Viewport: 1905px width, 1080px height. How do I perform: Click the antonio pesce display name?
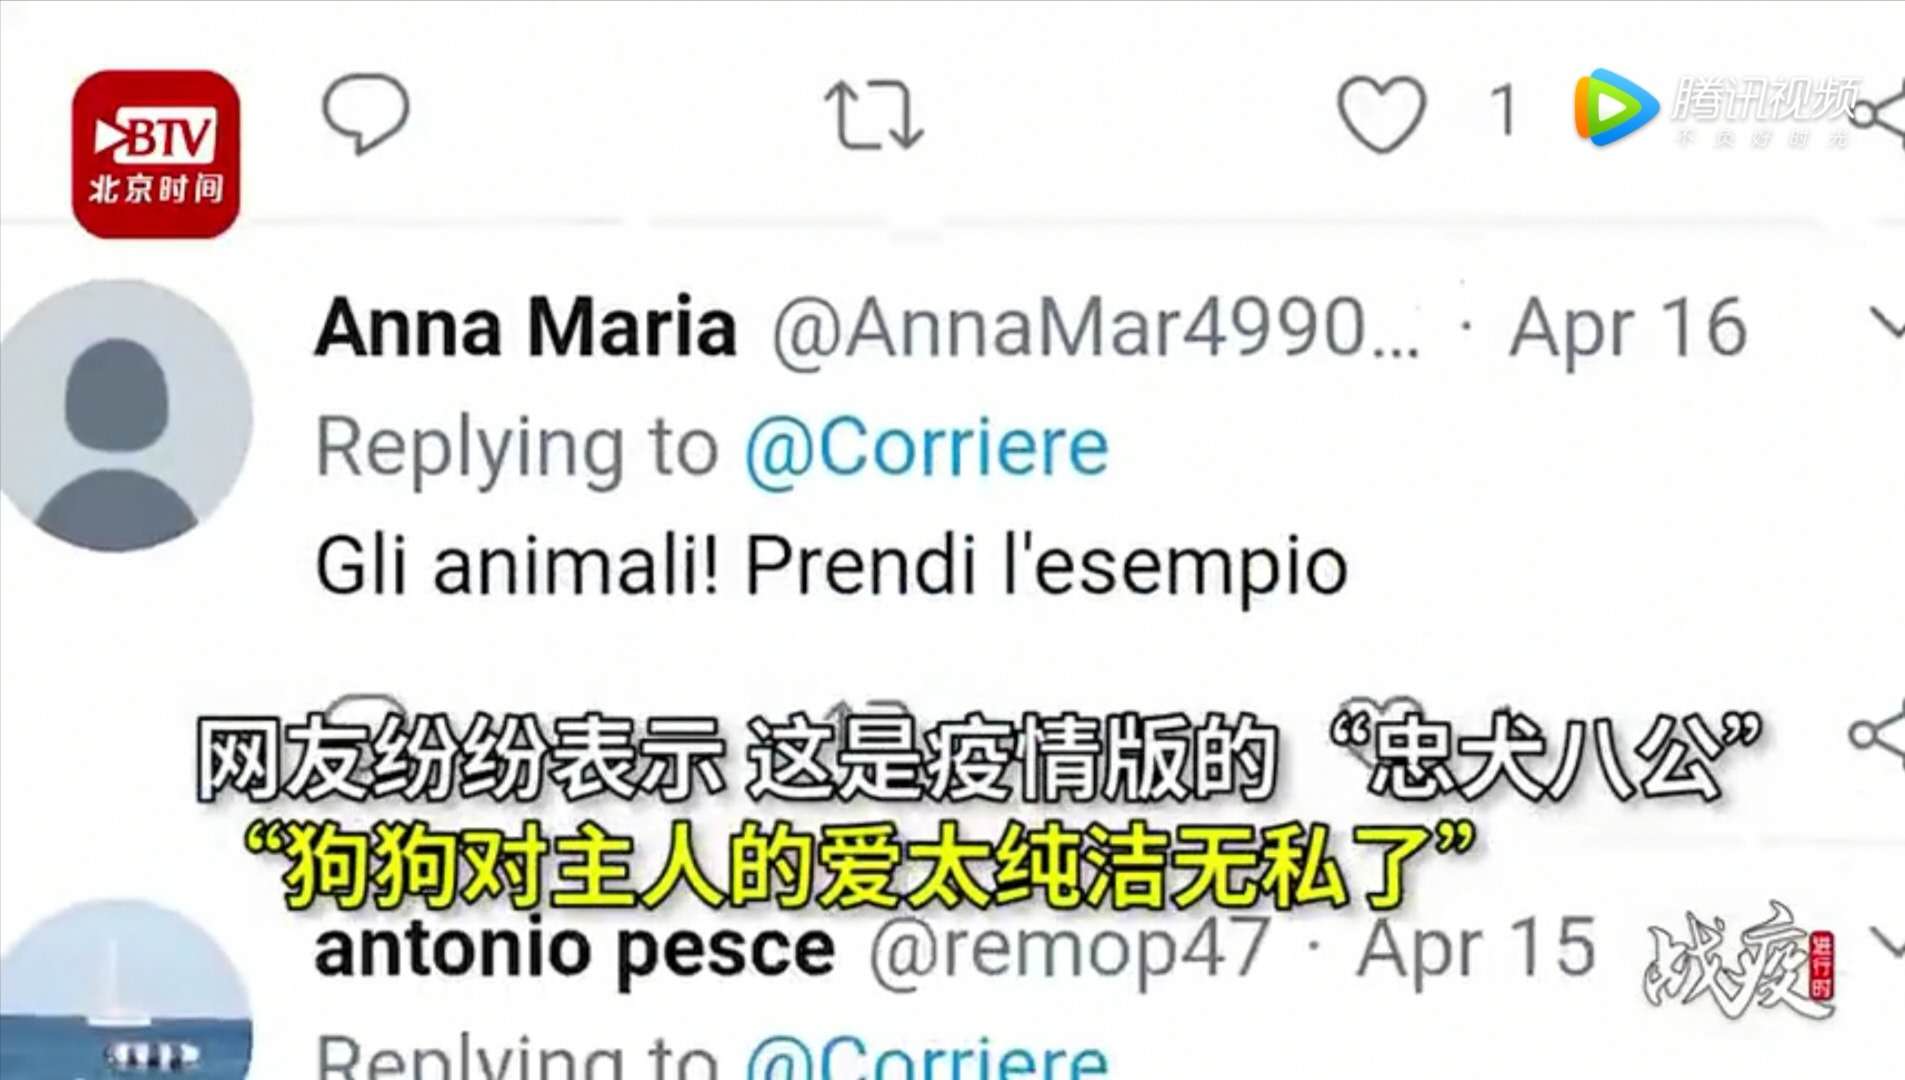[574, 949]
